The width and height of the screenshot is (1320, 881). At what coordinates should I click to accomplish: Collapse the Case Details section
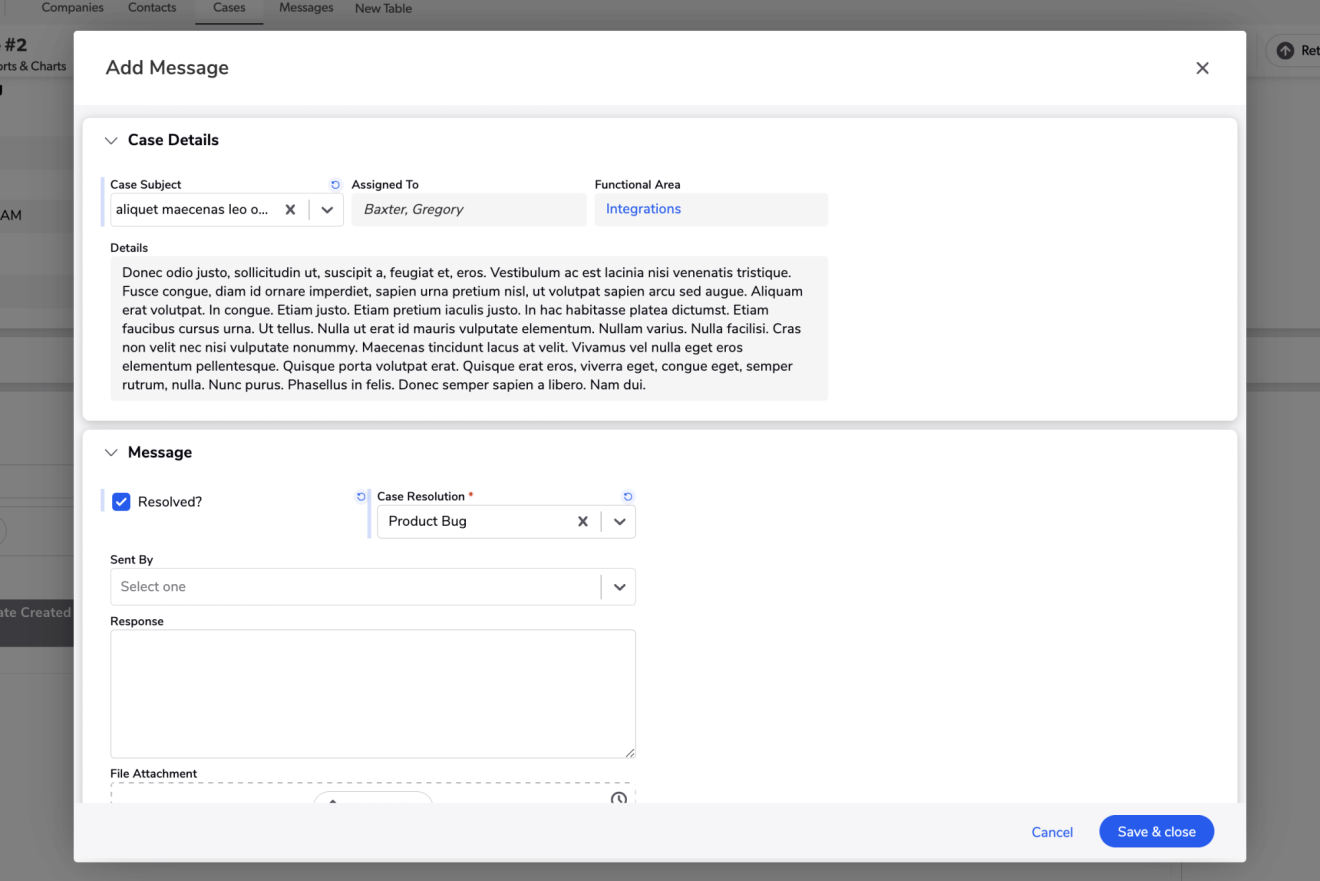[x=111, y=141]
